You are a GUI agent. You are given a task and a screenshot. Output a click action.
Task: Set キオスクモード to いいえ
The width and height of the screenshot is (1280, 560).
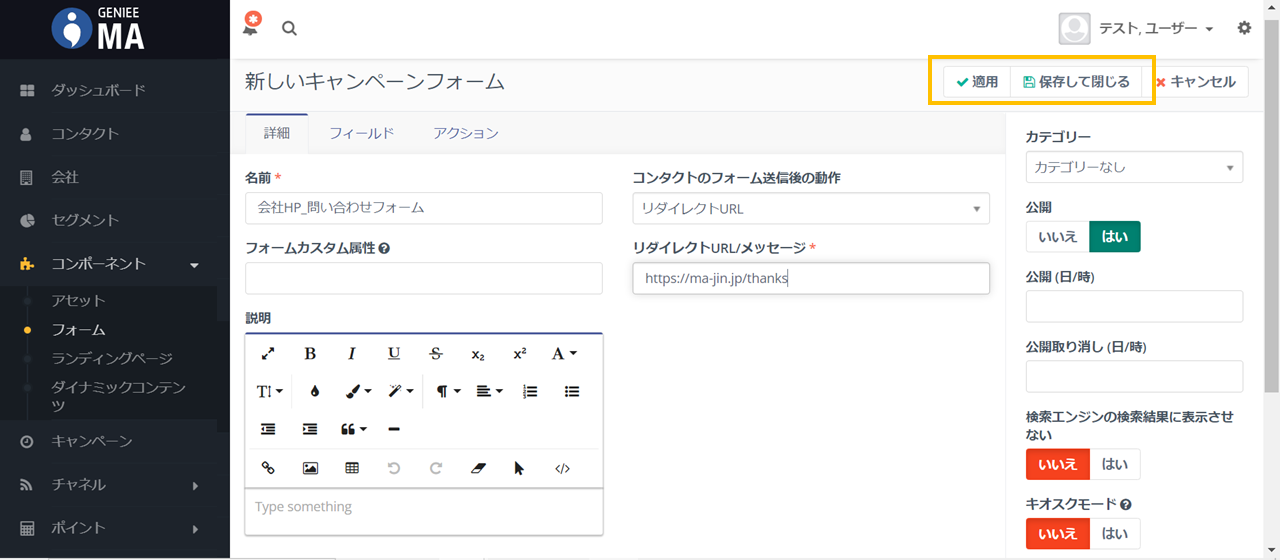coord(1057,534)
